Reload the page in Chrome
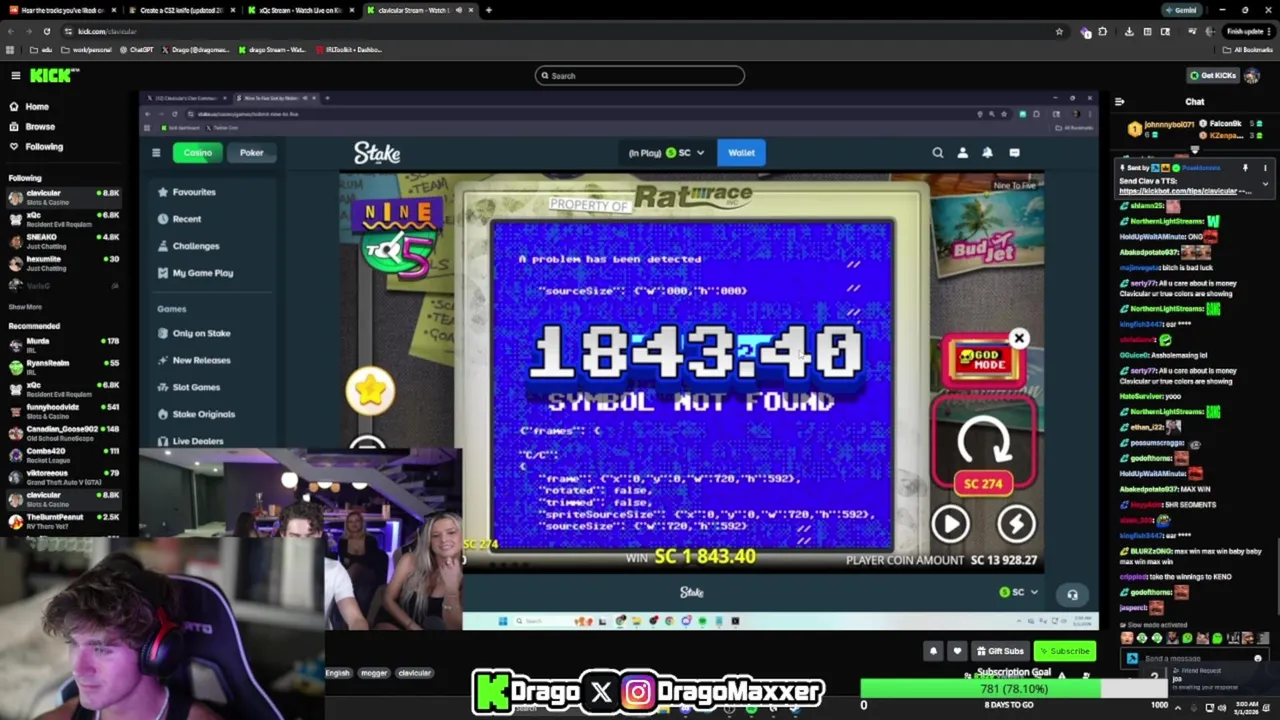The width and height of the screenshot is (1280, 720). 46,31
